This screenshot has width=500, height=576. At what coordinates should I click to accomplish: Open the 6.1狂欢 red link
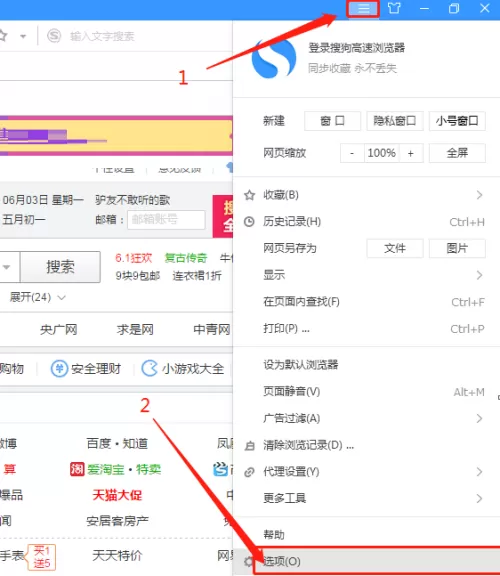tap(133, 258)
